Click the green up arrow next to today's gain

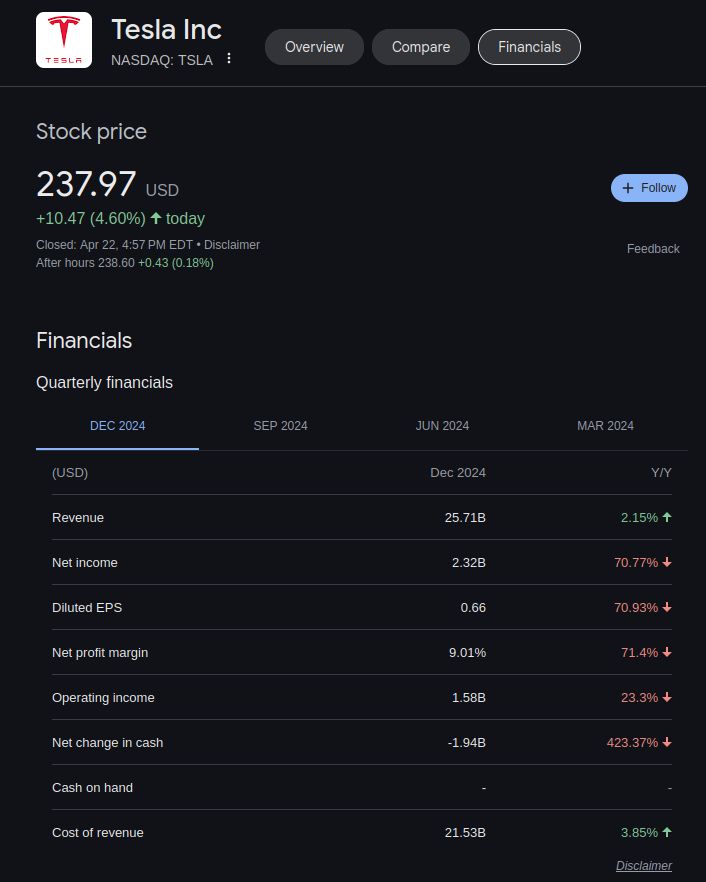159,218
